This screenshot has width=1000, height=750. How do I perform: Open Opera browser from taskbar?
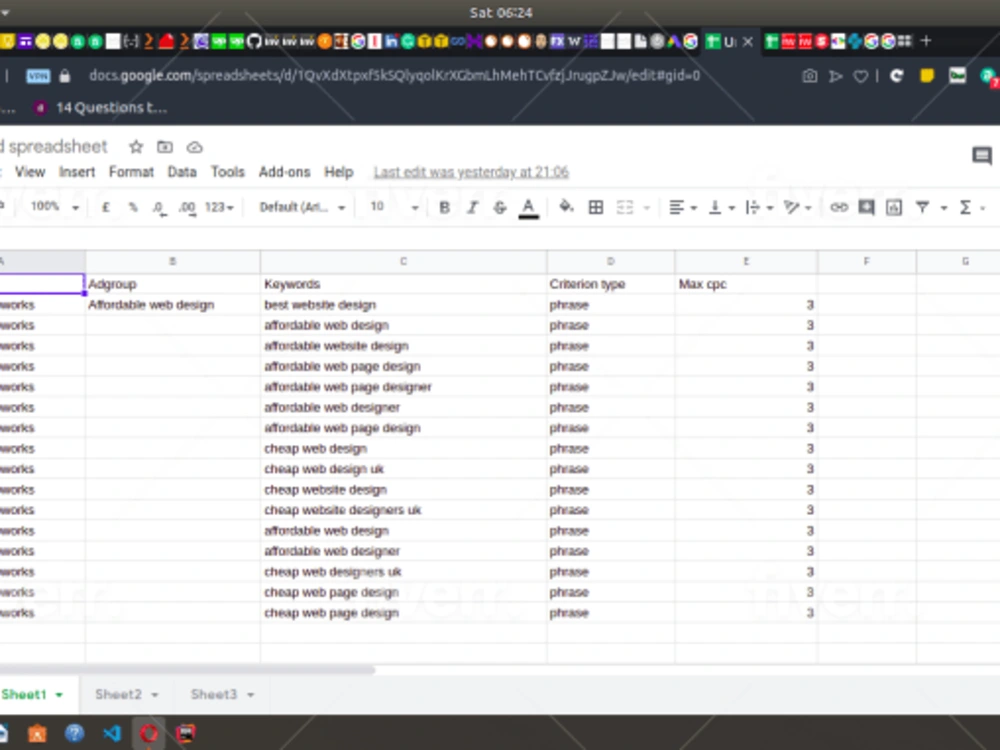point(149,733)
